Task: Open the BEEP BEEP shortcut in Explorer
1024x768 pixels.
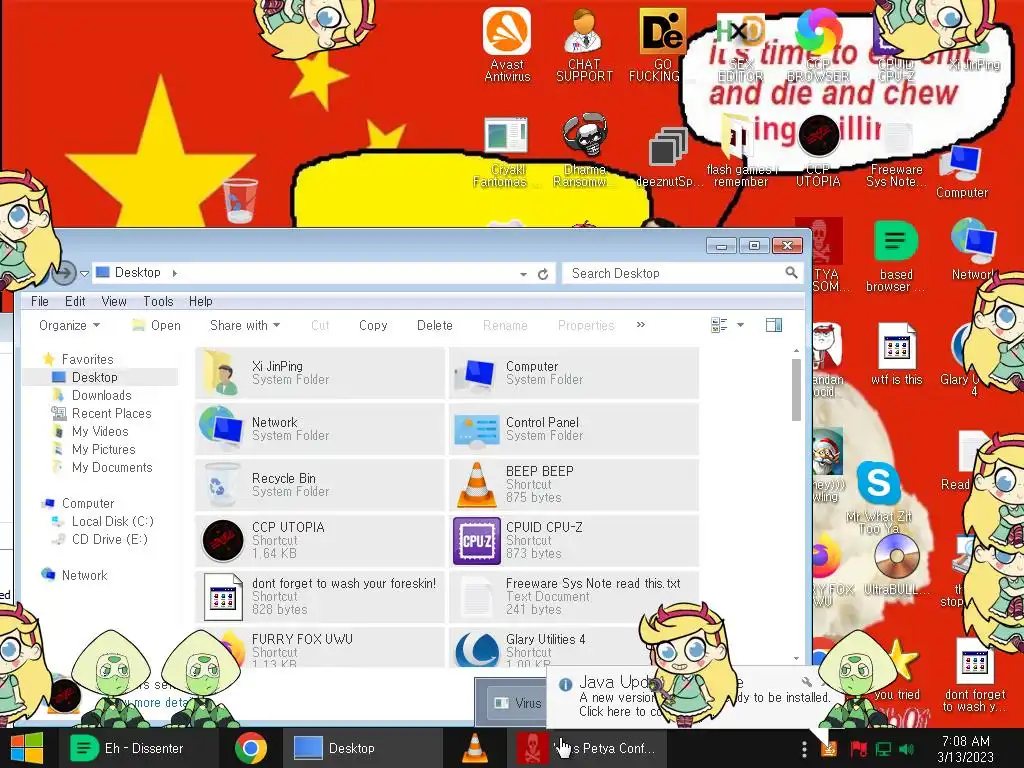Action: 573,484
